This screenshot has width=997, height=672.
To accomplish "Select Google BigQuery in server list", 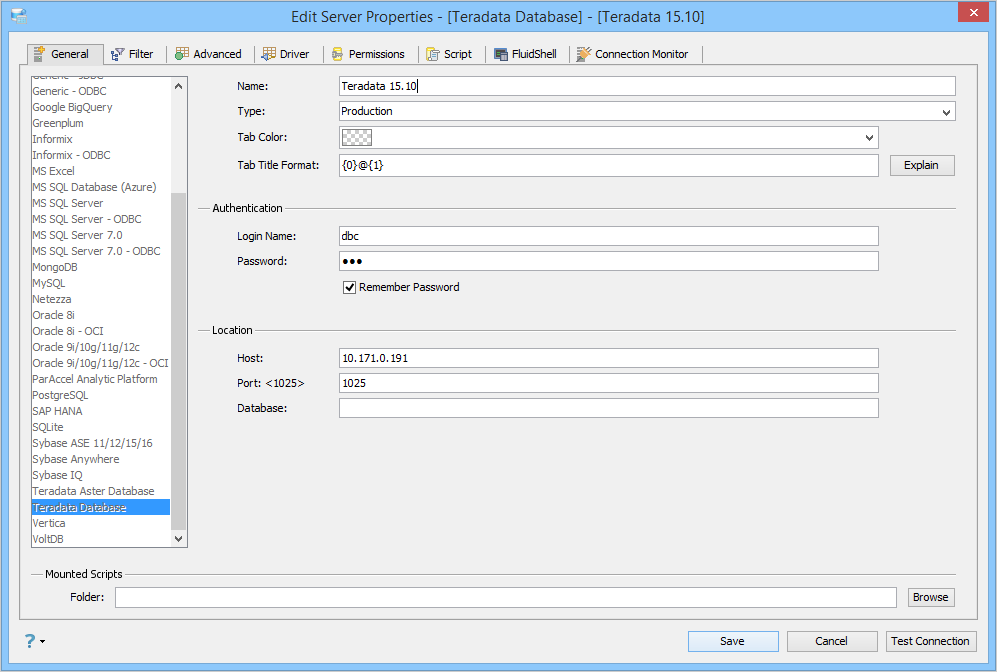I will tap(101, 107).
